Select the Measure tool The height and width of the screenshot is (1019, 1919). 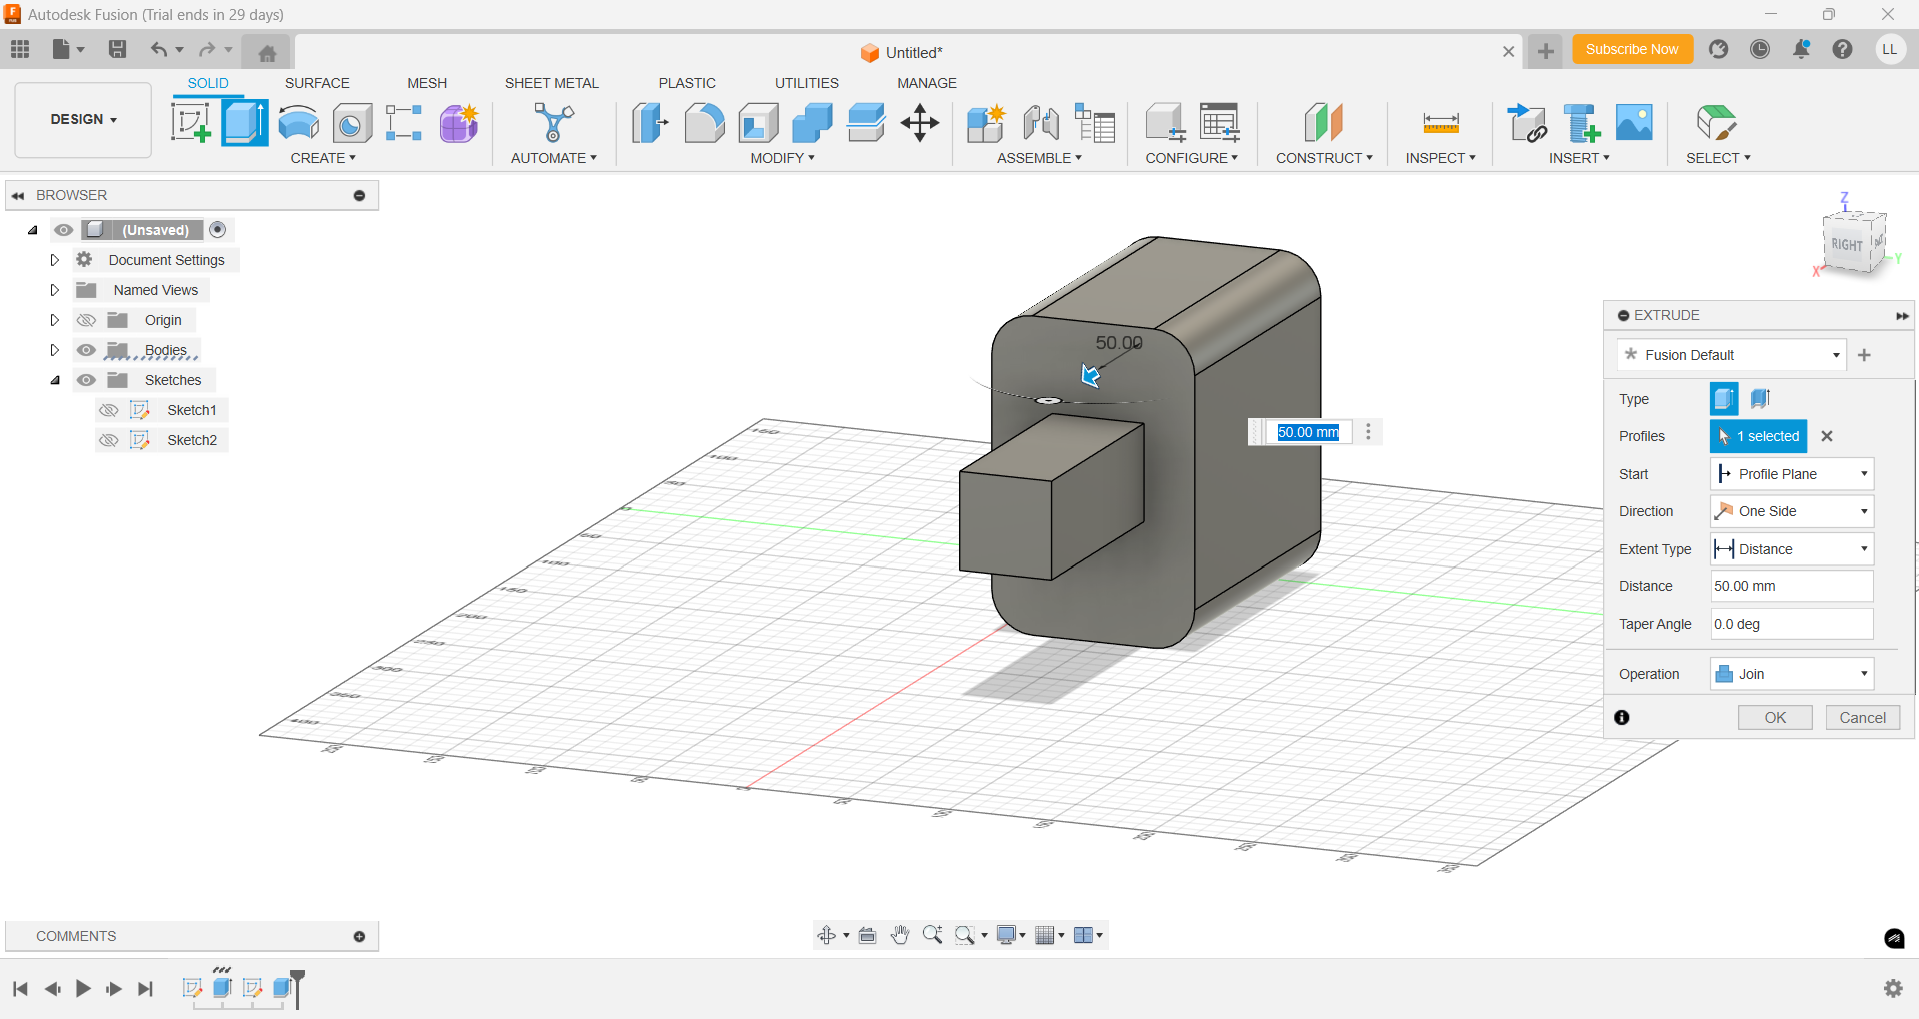tap(1441, 123)
